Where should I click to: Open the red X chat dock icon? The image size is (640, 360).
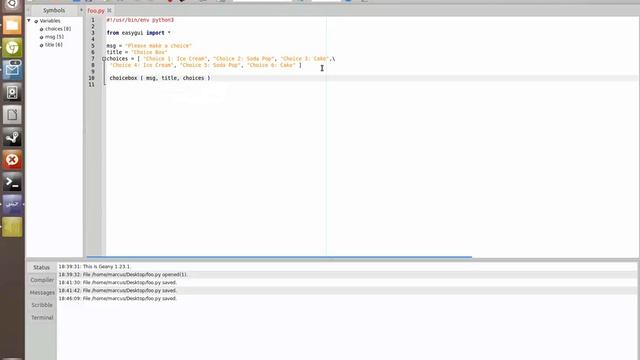(12, 160)
